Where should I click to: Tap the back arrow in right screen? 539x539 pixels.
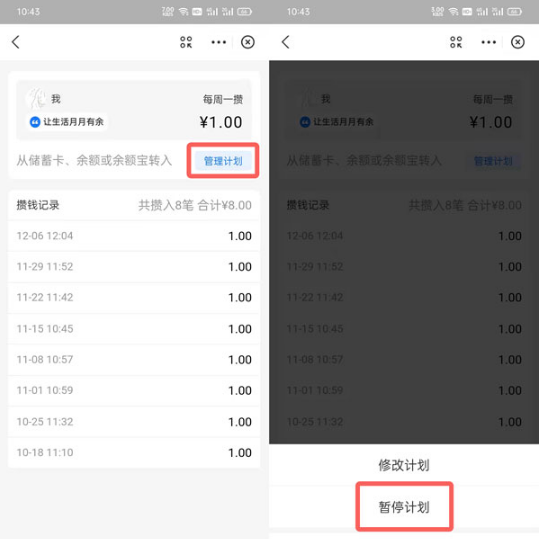[x=285, y=42]
